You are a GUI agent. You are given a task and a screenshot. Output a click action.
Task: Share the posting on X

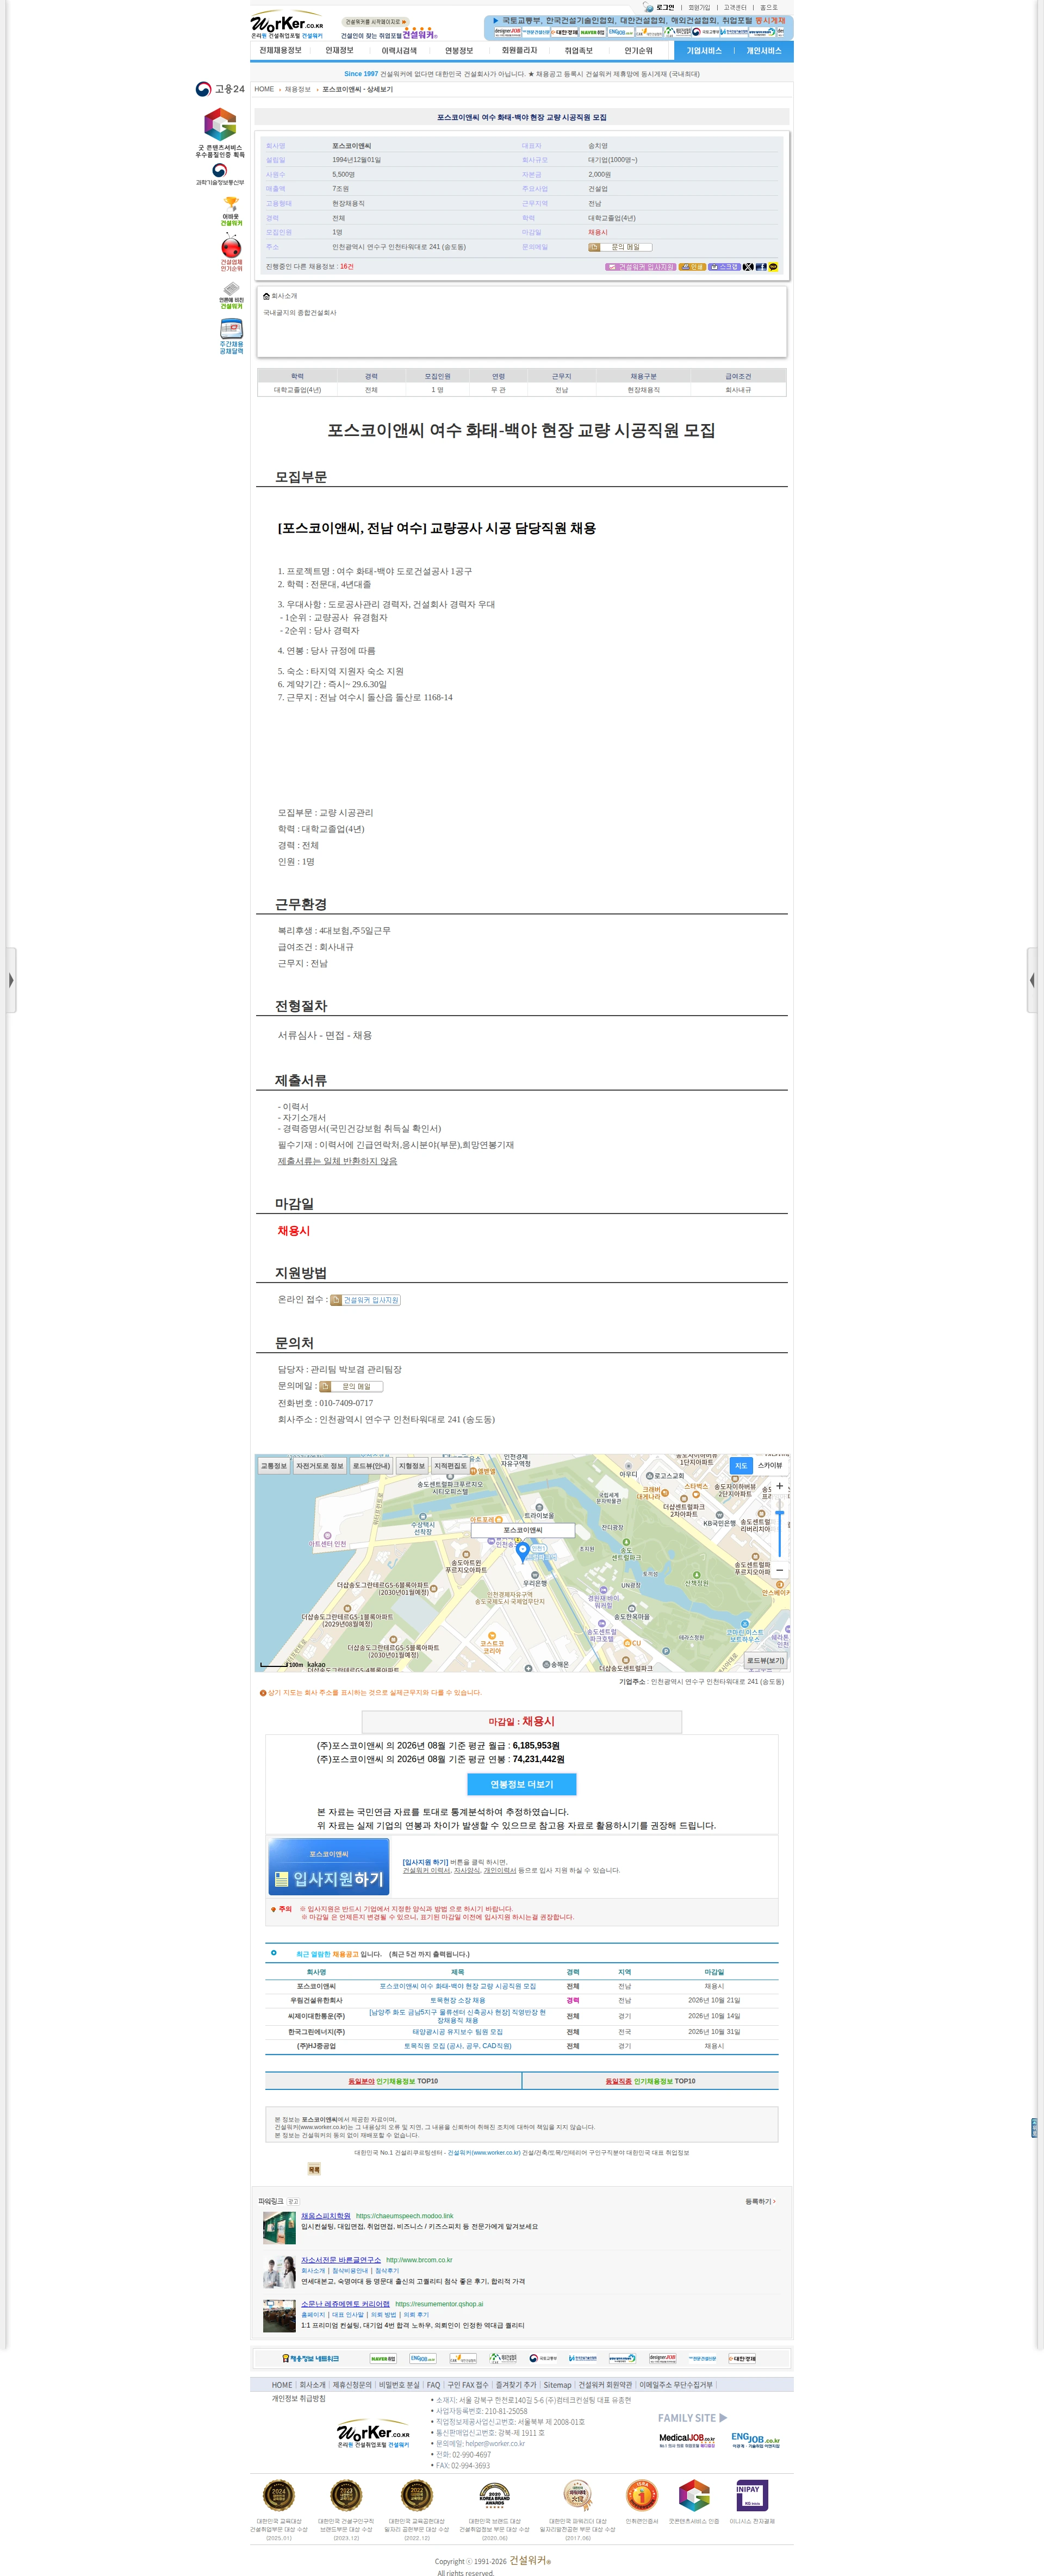pyautogui.click(x=748, y=267)
